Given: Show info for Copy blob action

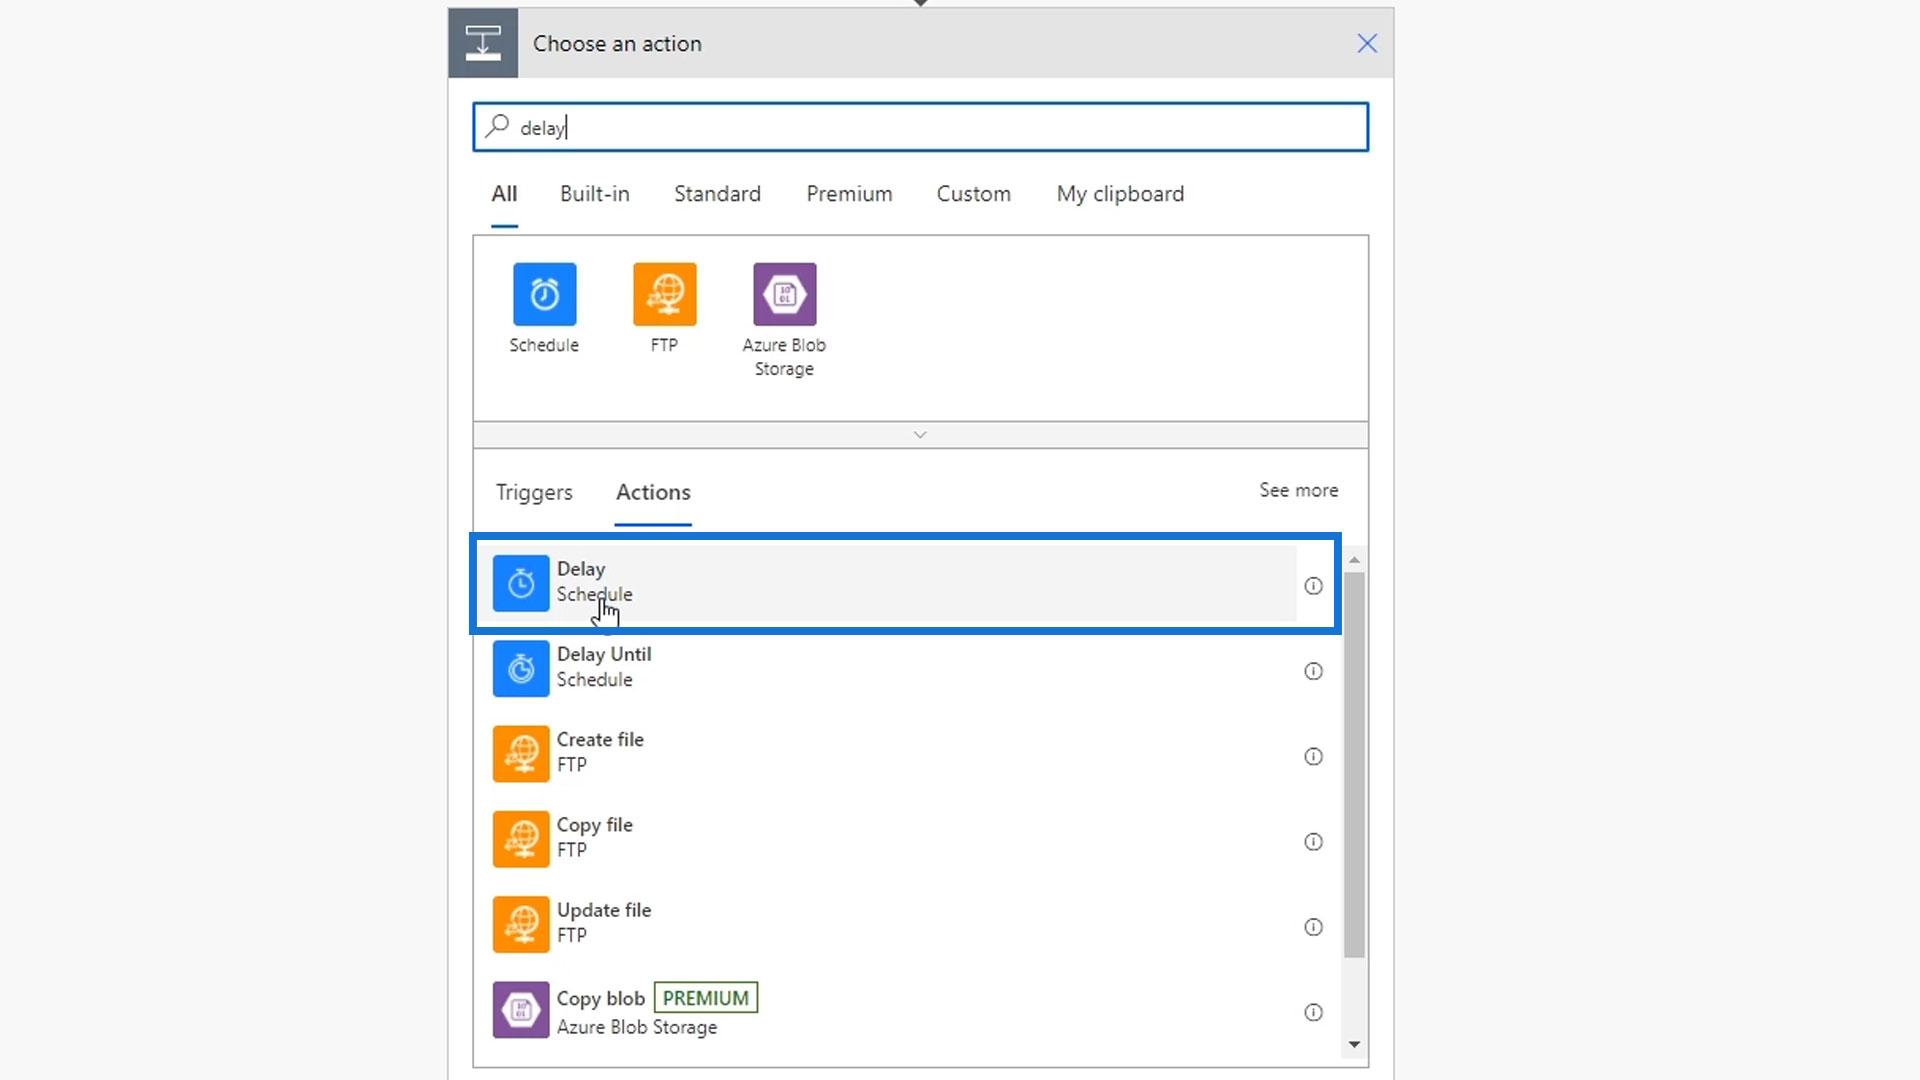Looking at the screenshot, I should [x=1313, y=1012].
